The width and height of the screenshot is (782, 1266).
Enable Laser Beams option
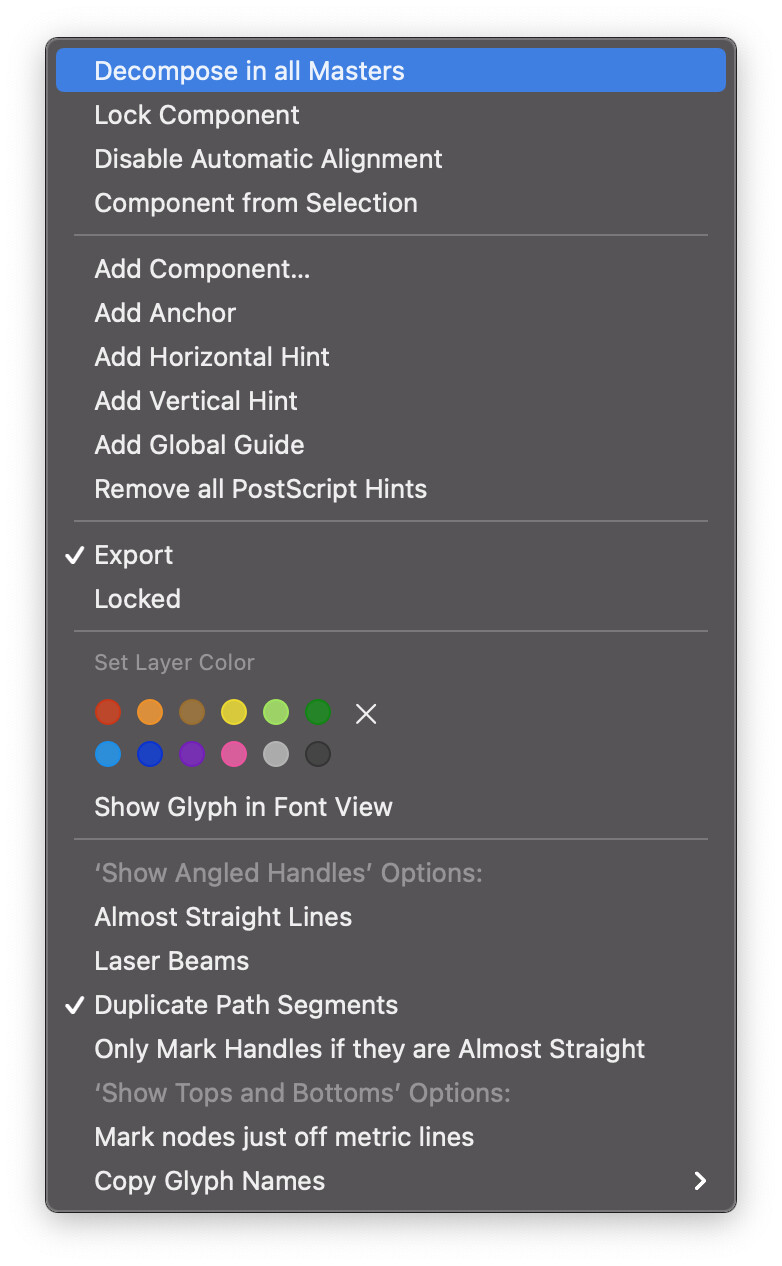point(172,961)
